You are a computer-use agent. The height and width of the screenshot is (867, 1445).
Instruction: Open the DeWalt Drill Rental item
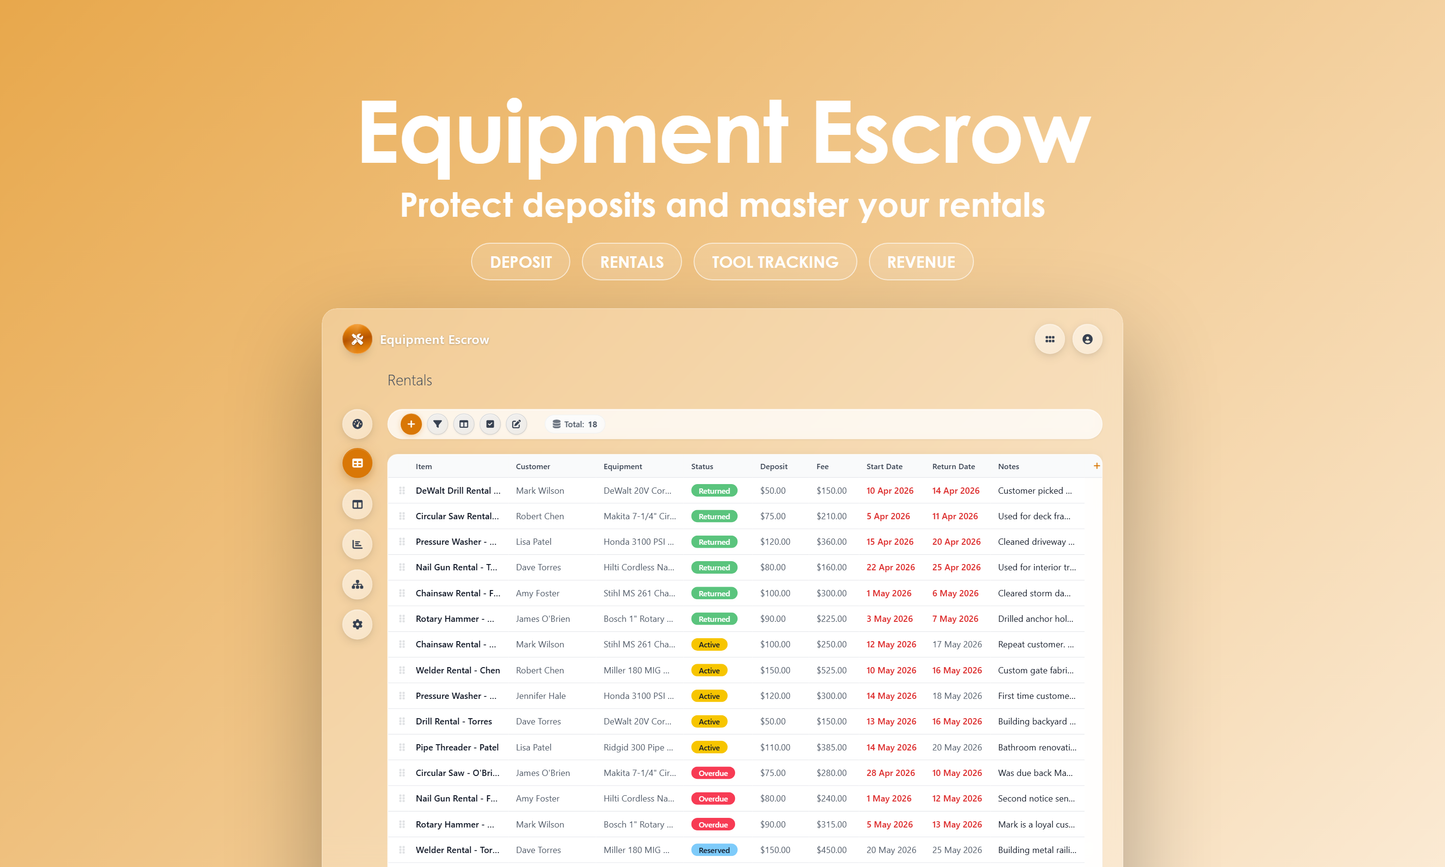pyautogui.click(x=458, y=491)
